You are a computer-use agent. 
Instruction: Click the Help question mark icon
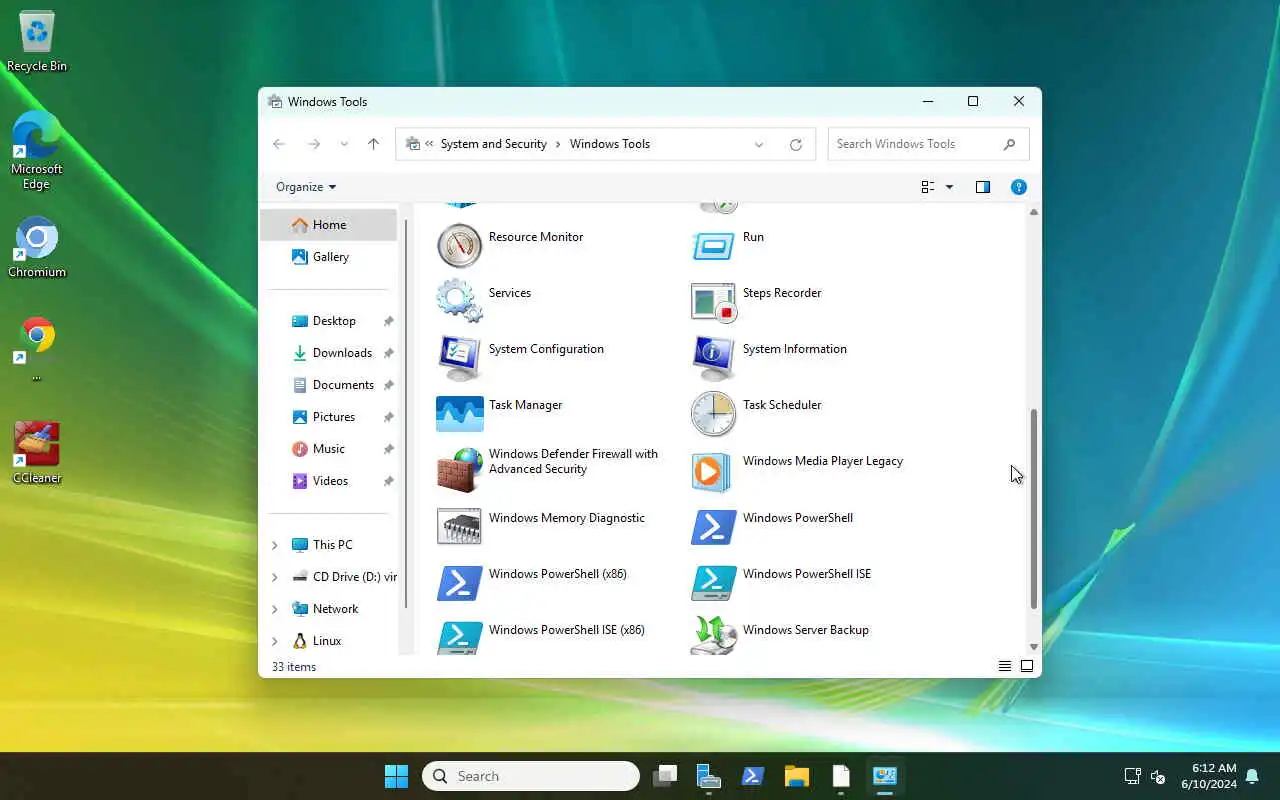(x=1018, y=187)
